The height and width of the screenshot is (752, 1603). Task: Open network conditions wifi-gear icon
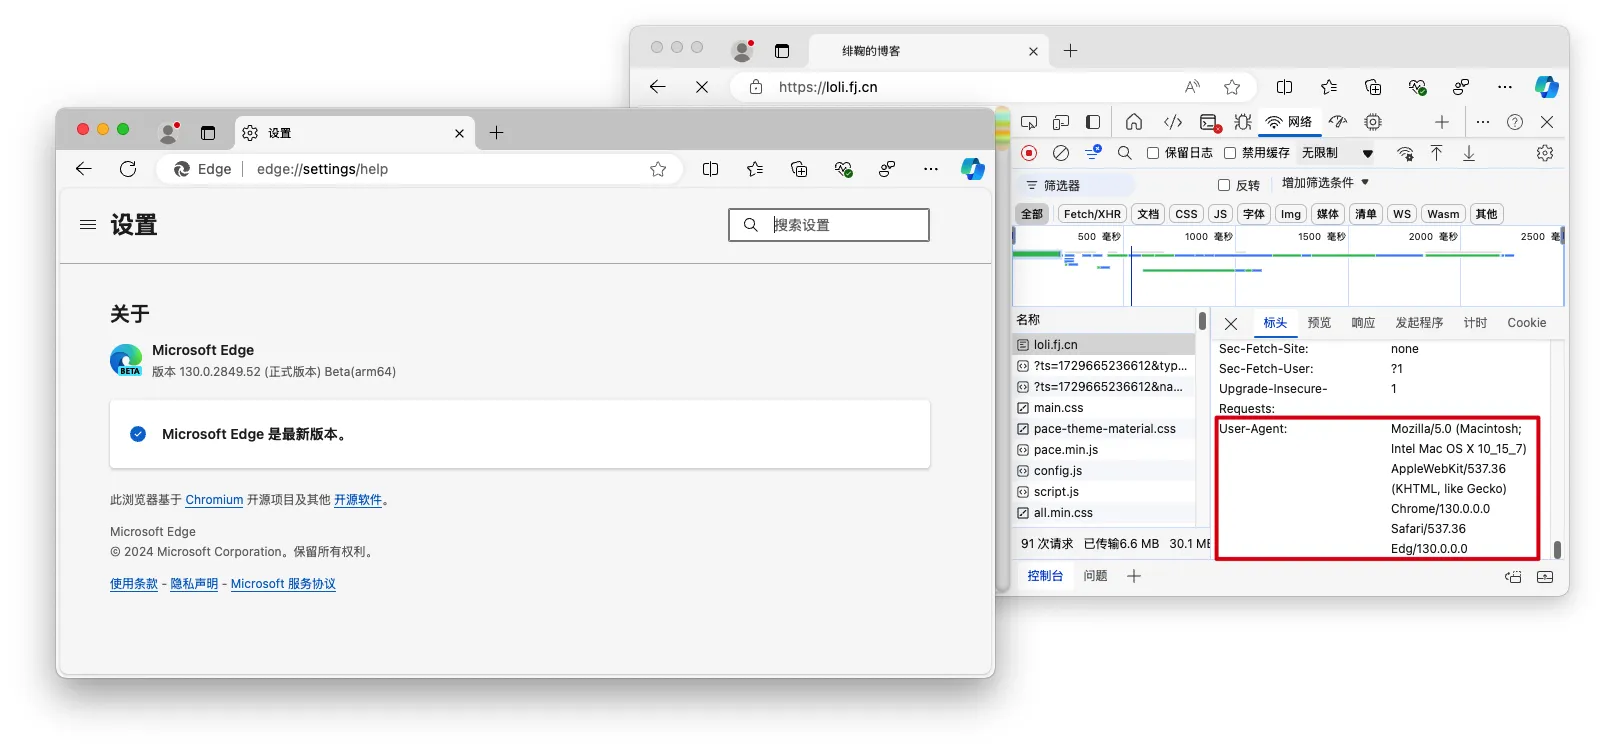[1405, 153]
